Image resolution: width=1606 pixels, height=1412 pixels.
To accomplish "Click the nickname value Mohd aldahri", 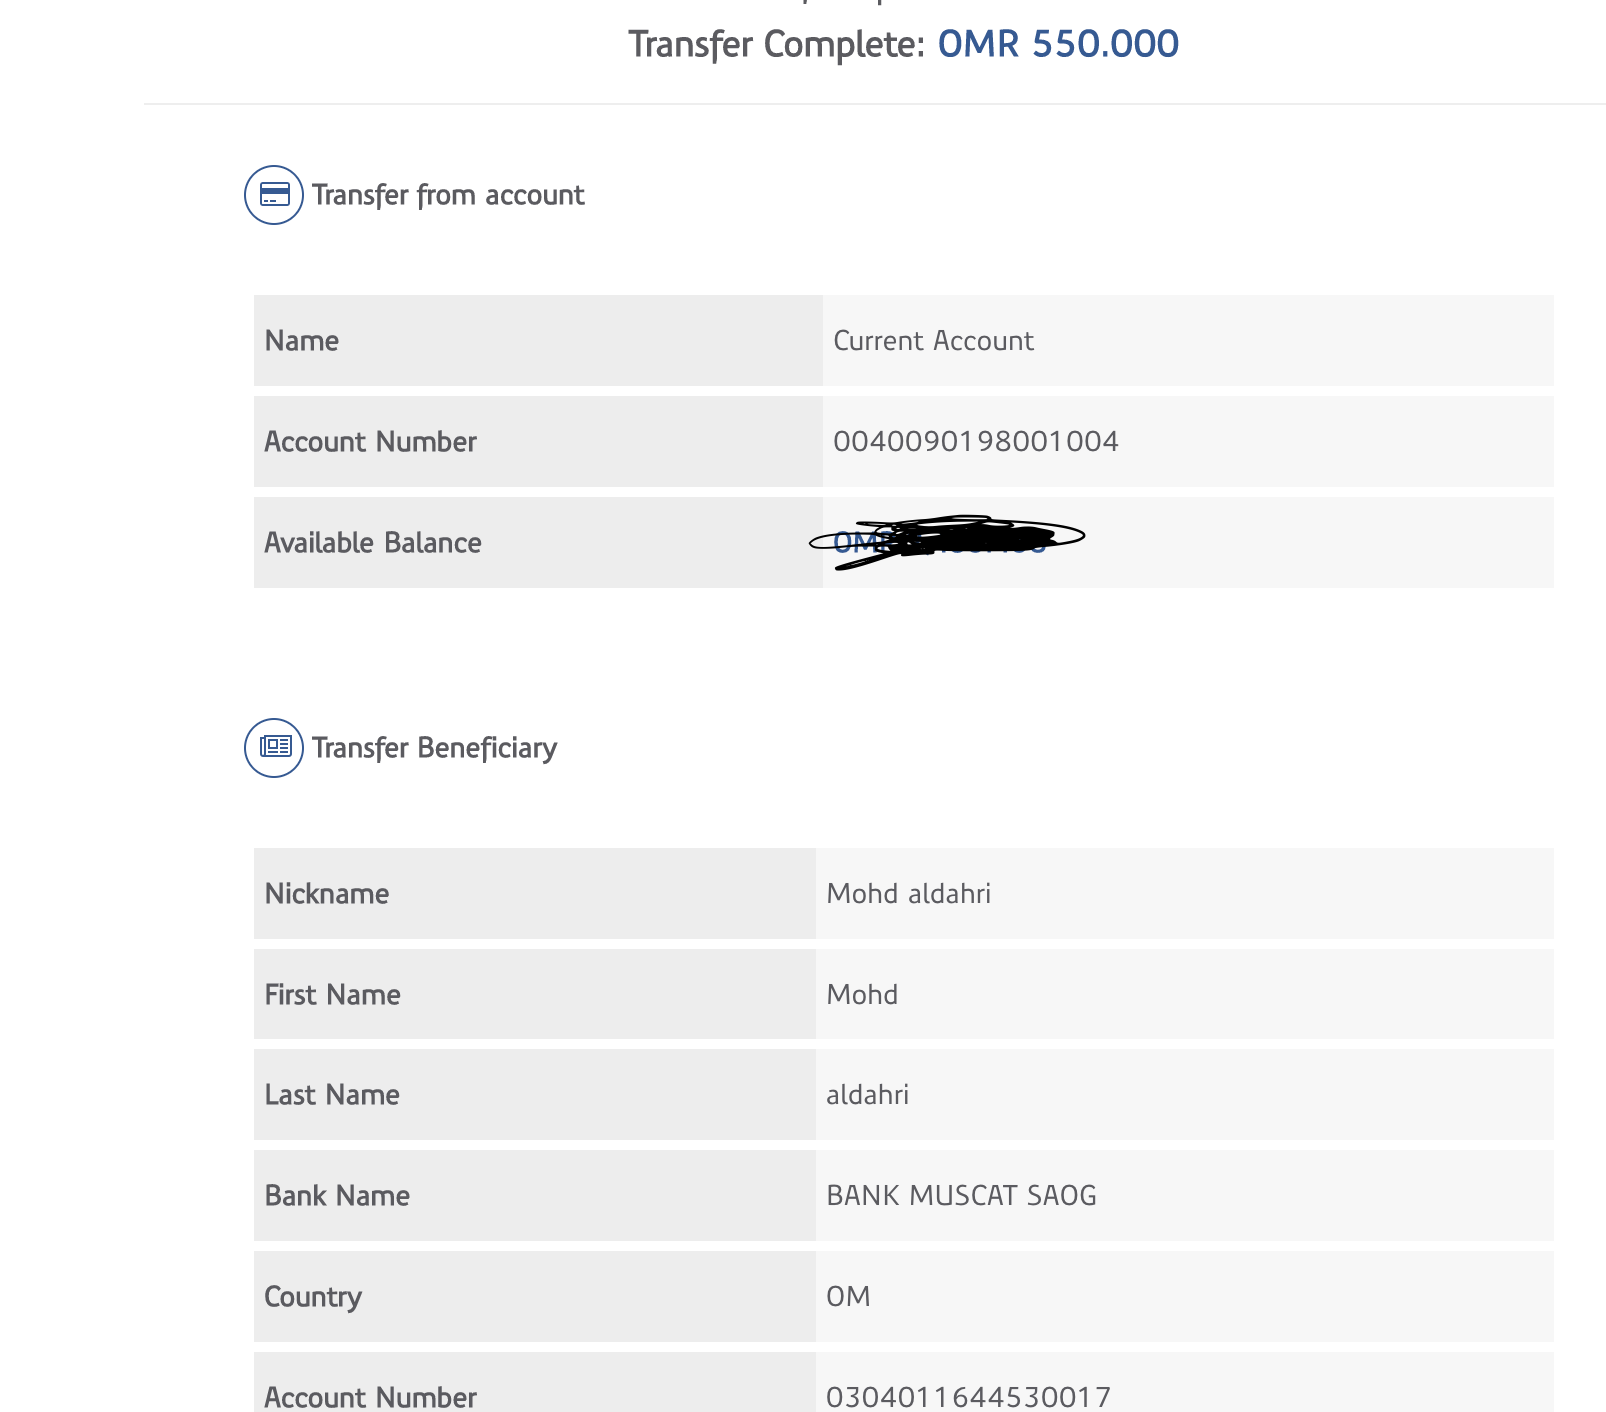I will [x=908, y=893].
